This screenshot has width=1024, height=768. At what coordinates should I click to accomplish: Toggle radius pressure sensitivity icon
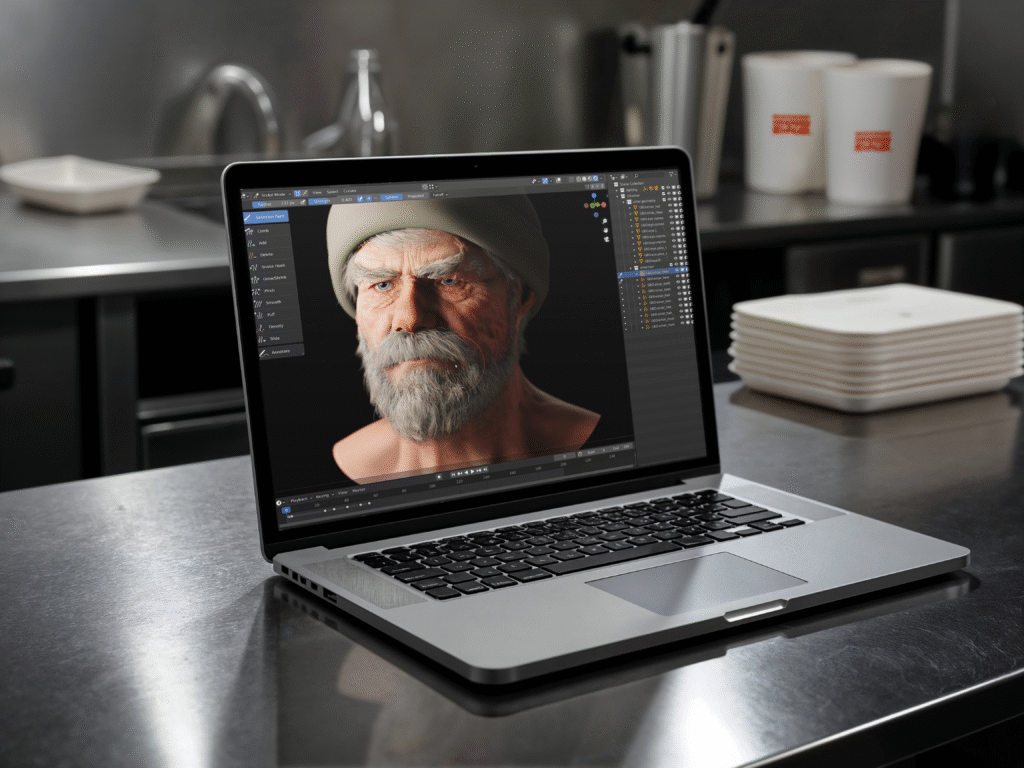[x=303, y=202]
